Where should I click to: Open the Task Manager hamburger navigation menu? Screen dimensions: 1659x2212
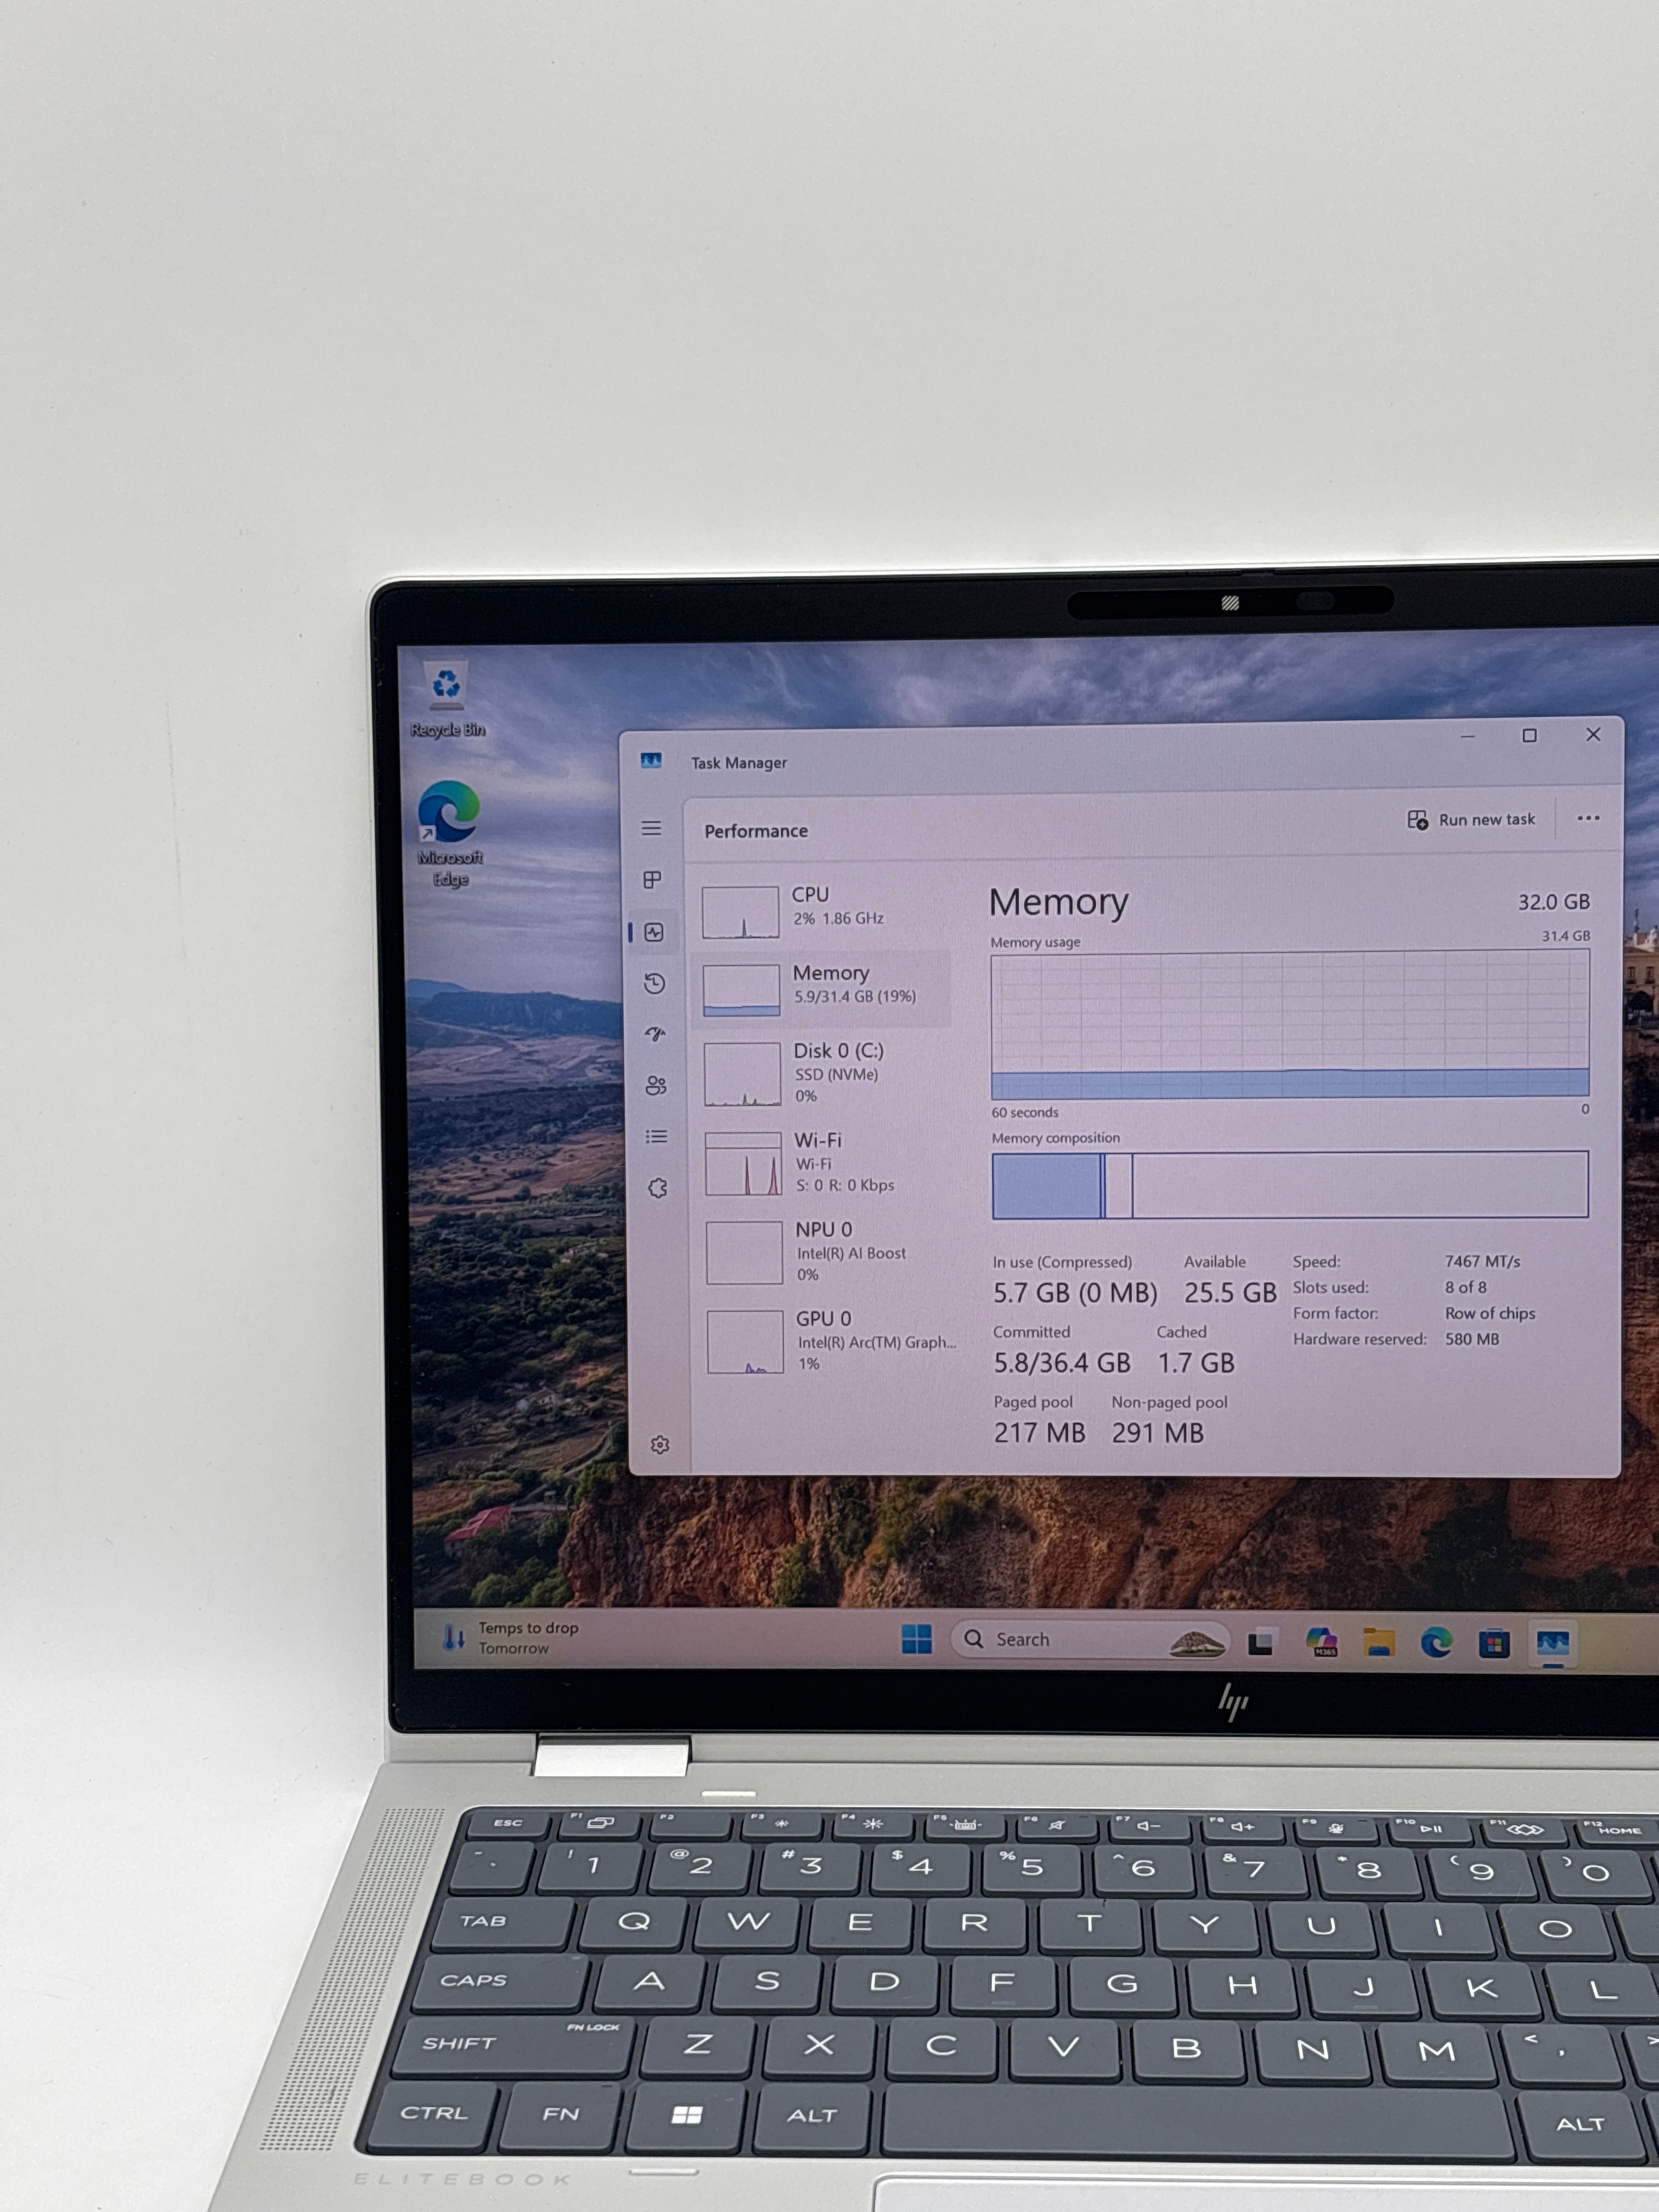[651, 828]
